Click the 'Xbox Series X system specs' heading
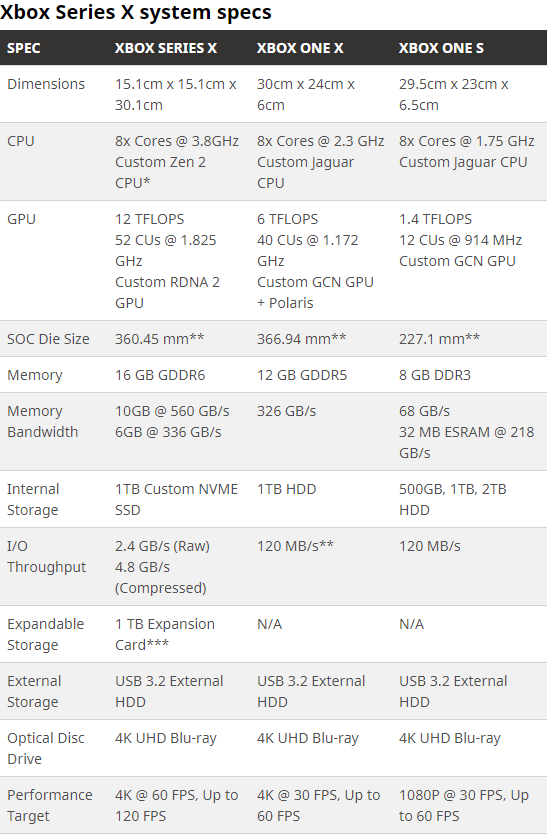This screenshot has width=551, height=839. pos(136,12)
